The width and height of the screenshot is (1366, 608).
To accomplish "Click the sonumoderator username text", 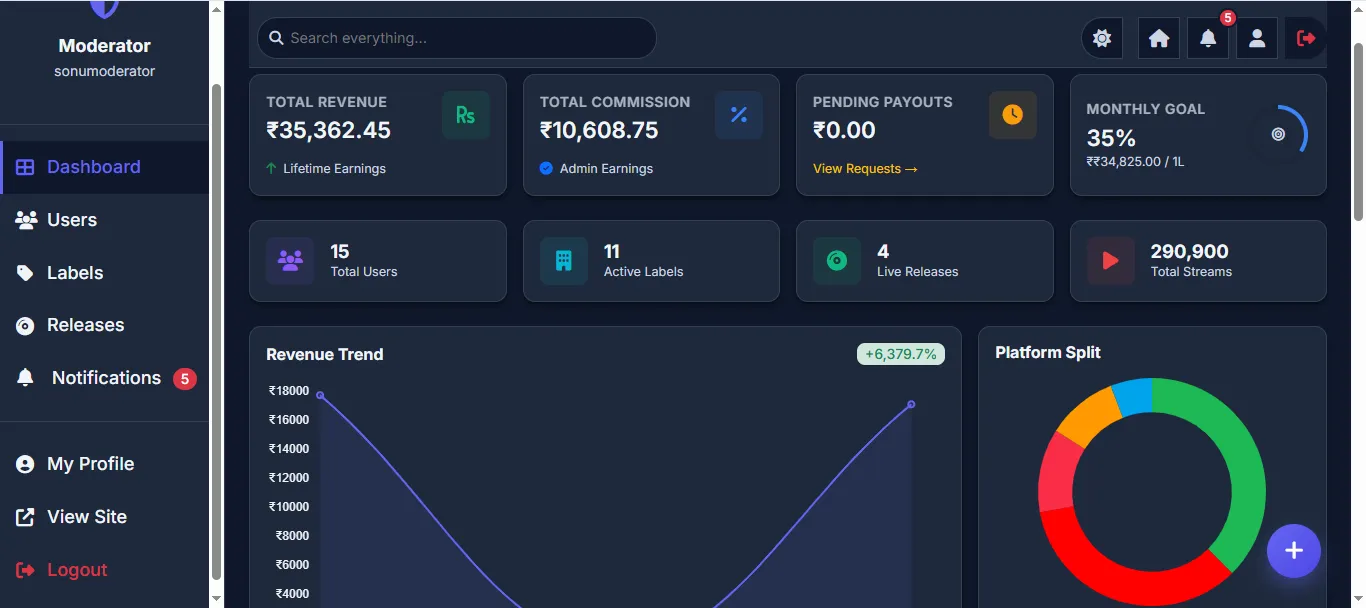I will point(104,71).
